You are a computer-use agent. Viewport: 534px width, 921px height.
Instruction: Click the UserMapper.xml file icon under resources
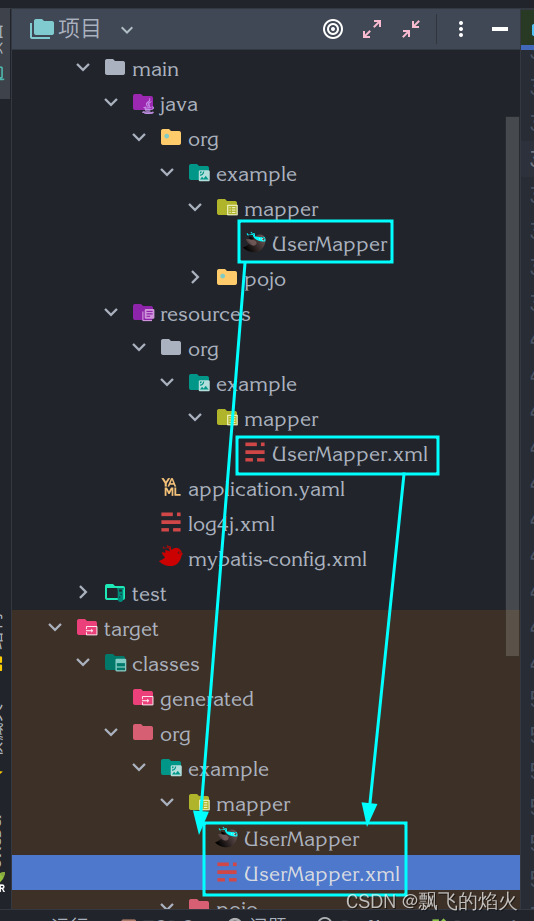click(255, 452)
